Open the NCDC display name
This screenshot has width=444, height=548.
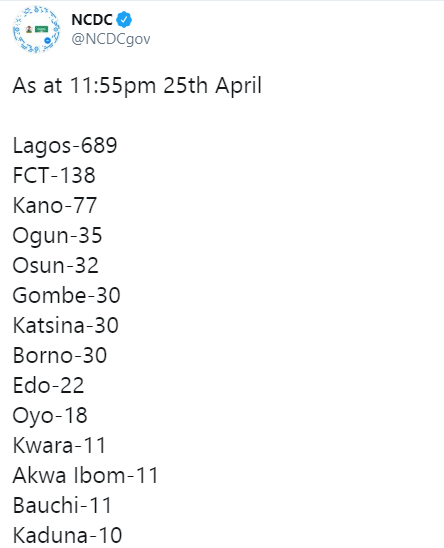92,20
